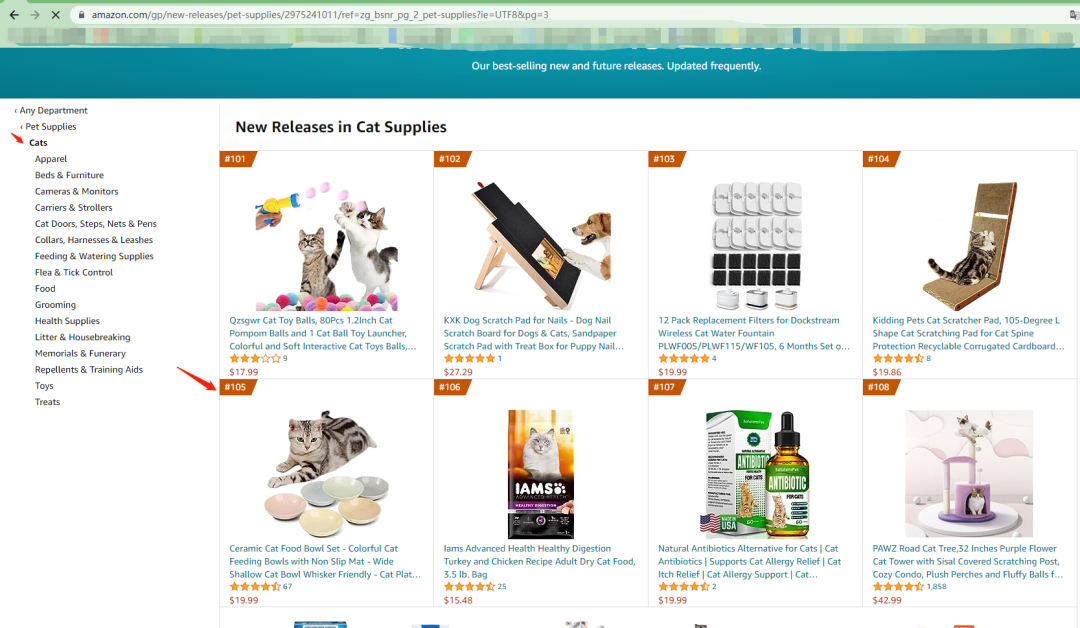
Task: Stop page loading with X button
Action: pyautogui.click(x=56, y=14)
